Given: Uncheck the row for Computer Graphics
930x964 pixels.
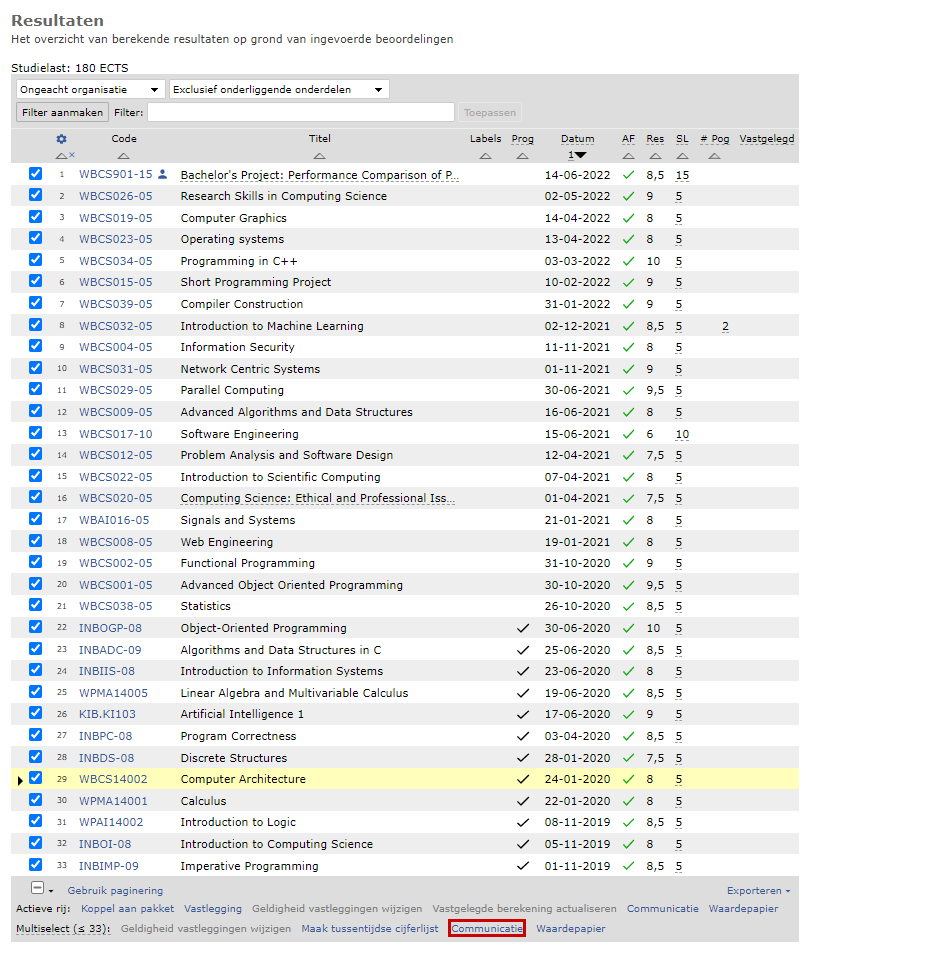Looking at the screenshot, I should 35,217.
